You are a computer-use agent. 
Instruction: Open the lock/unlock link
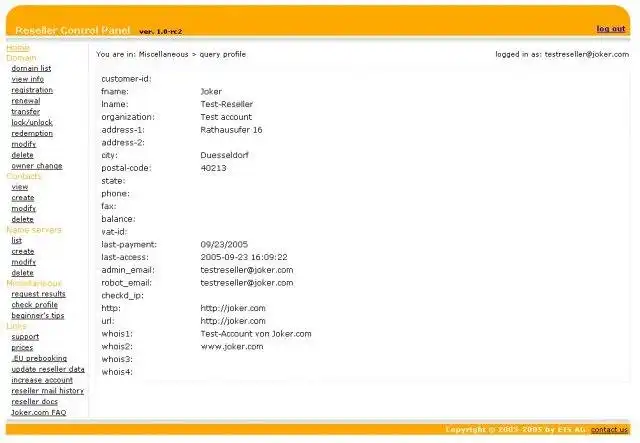point(32,122)
